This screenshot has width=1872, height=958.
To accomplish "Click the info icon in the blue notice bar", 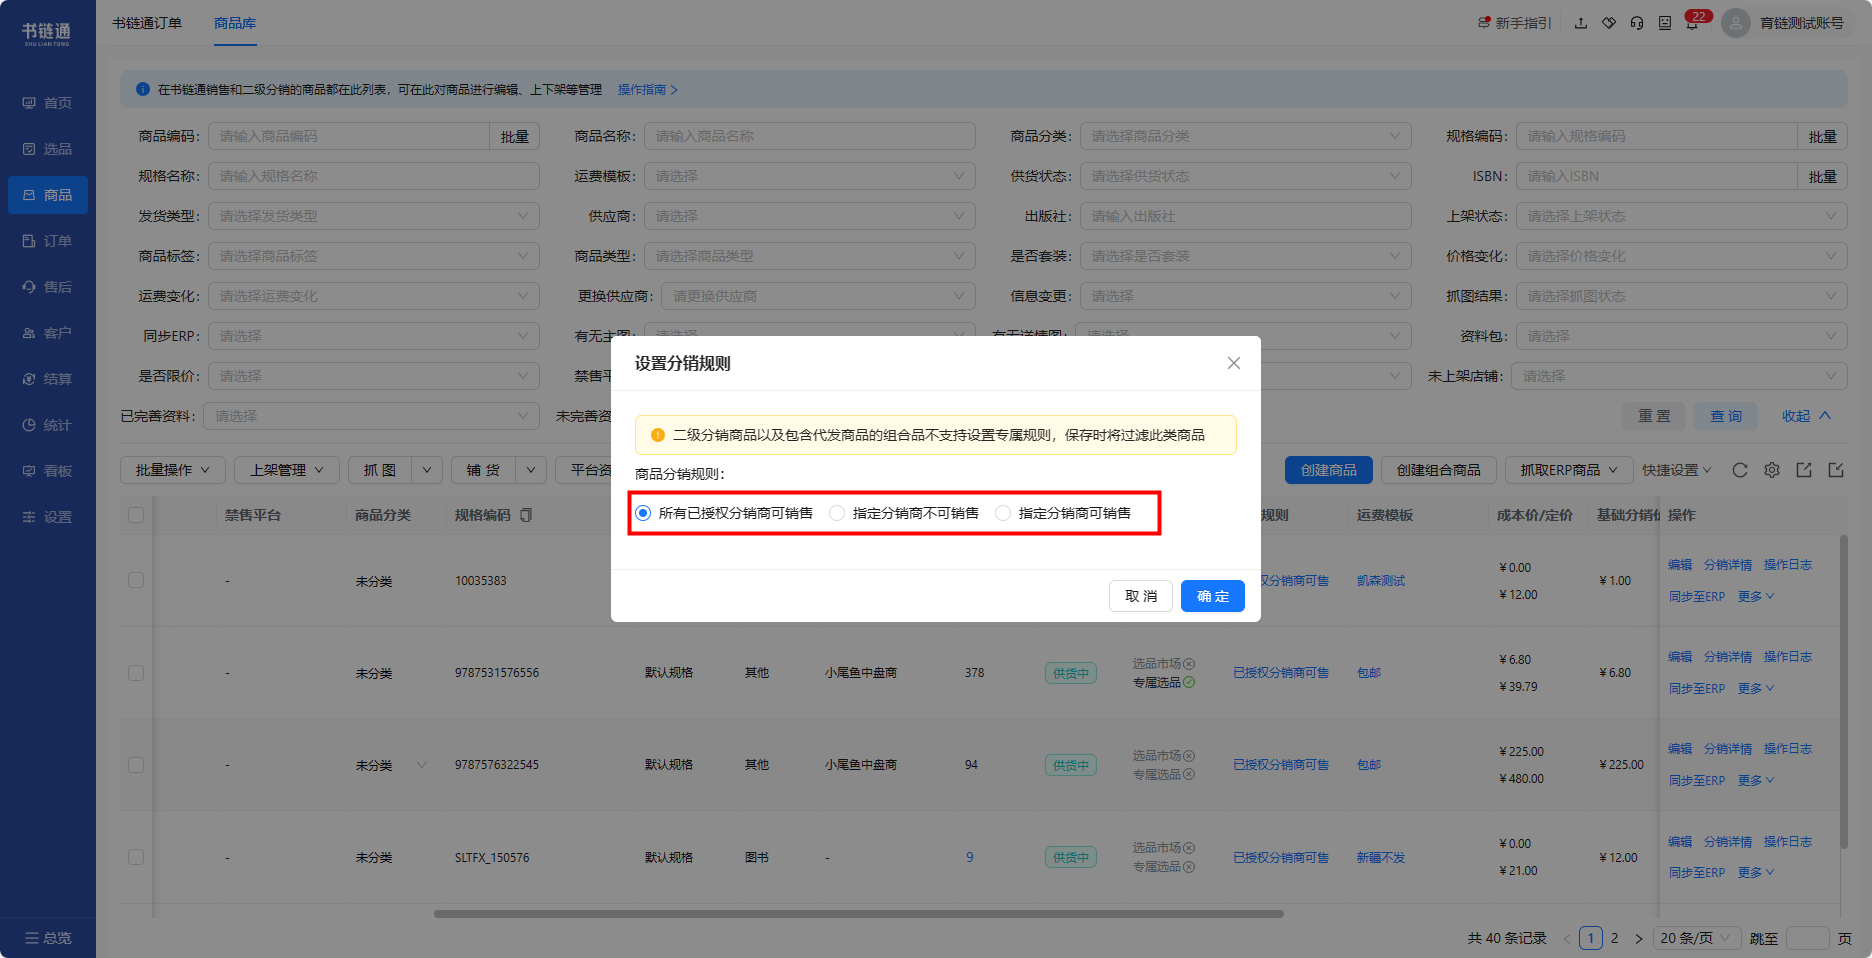I will [143, 89].
